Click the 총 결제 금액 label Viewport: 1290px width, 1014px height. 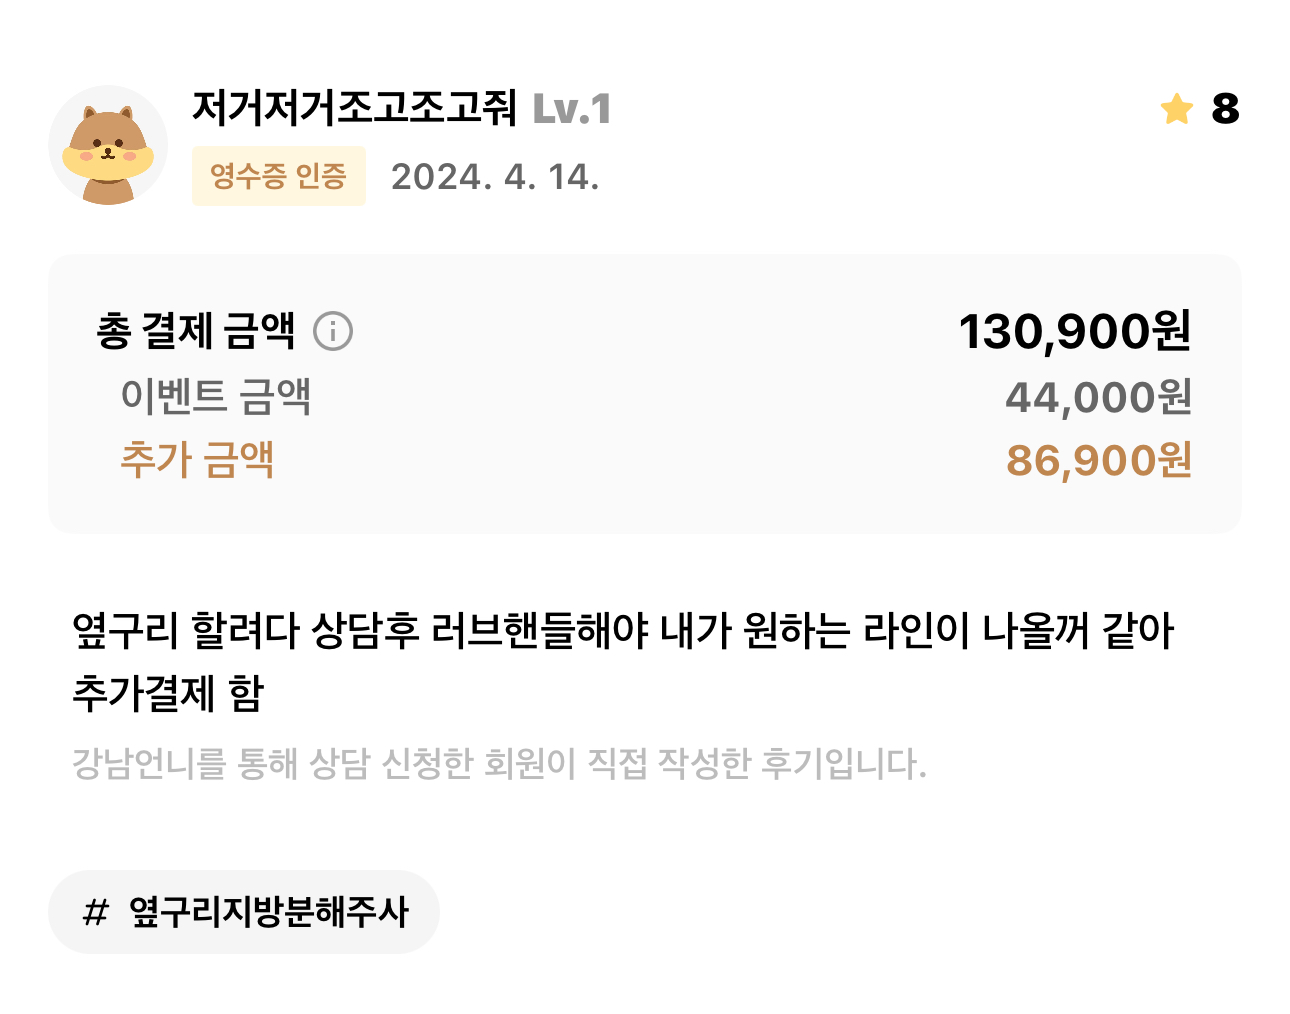click(x=196, y=331)
